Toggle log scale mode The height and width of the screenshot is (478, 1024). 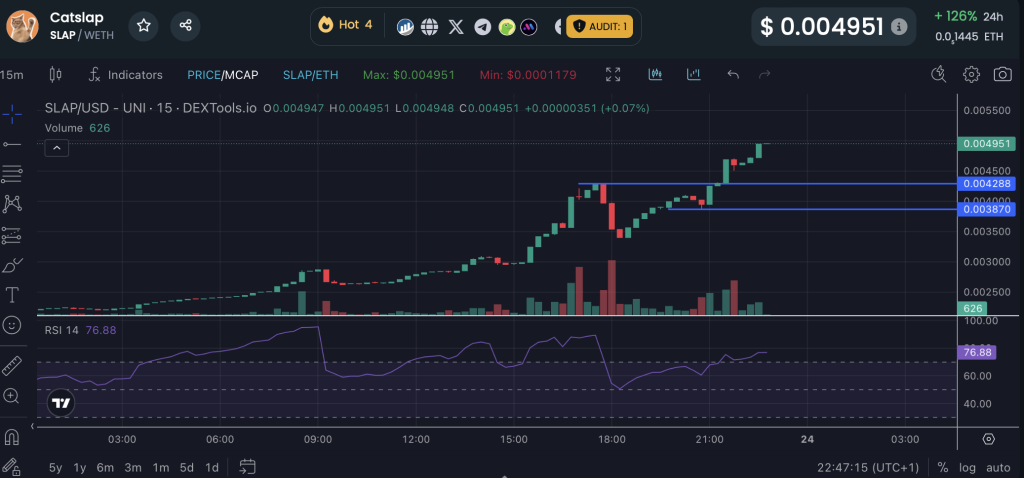[968, 468]
